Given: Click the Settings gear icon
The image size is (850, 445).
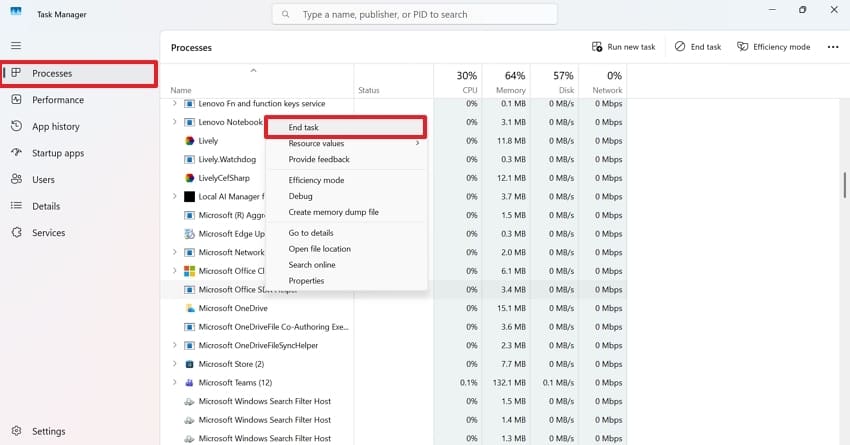Looking at the screenshot, I should pyautogui.click(x=16, y=431).
